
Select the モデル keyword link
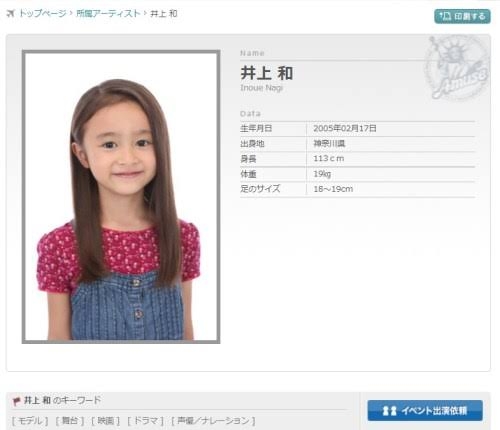30,421
